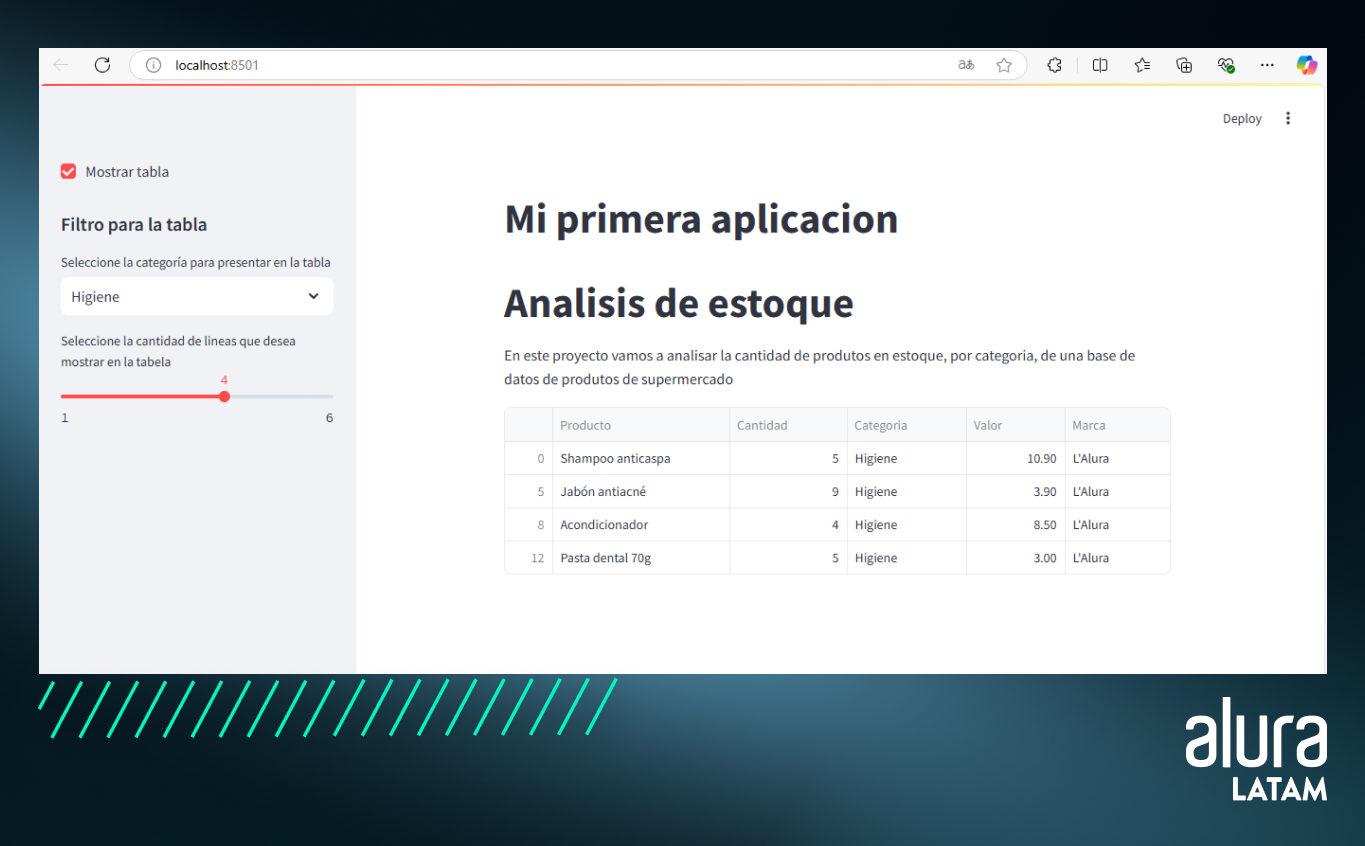Image resolution: width=1365 pixels, height=846 pixels.
Task: Uncheck the Mostrar tabla checkbox
Action: [69, 171]
